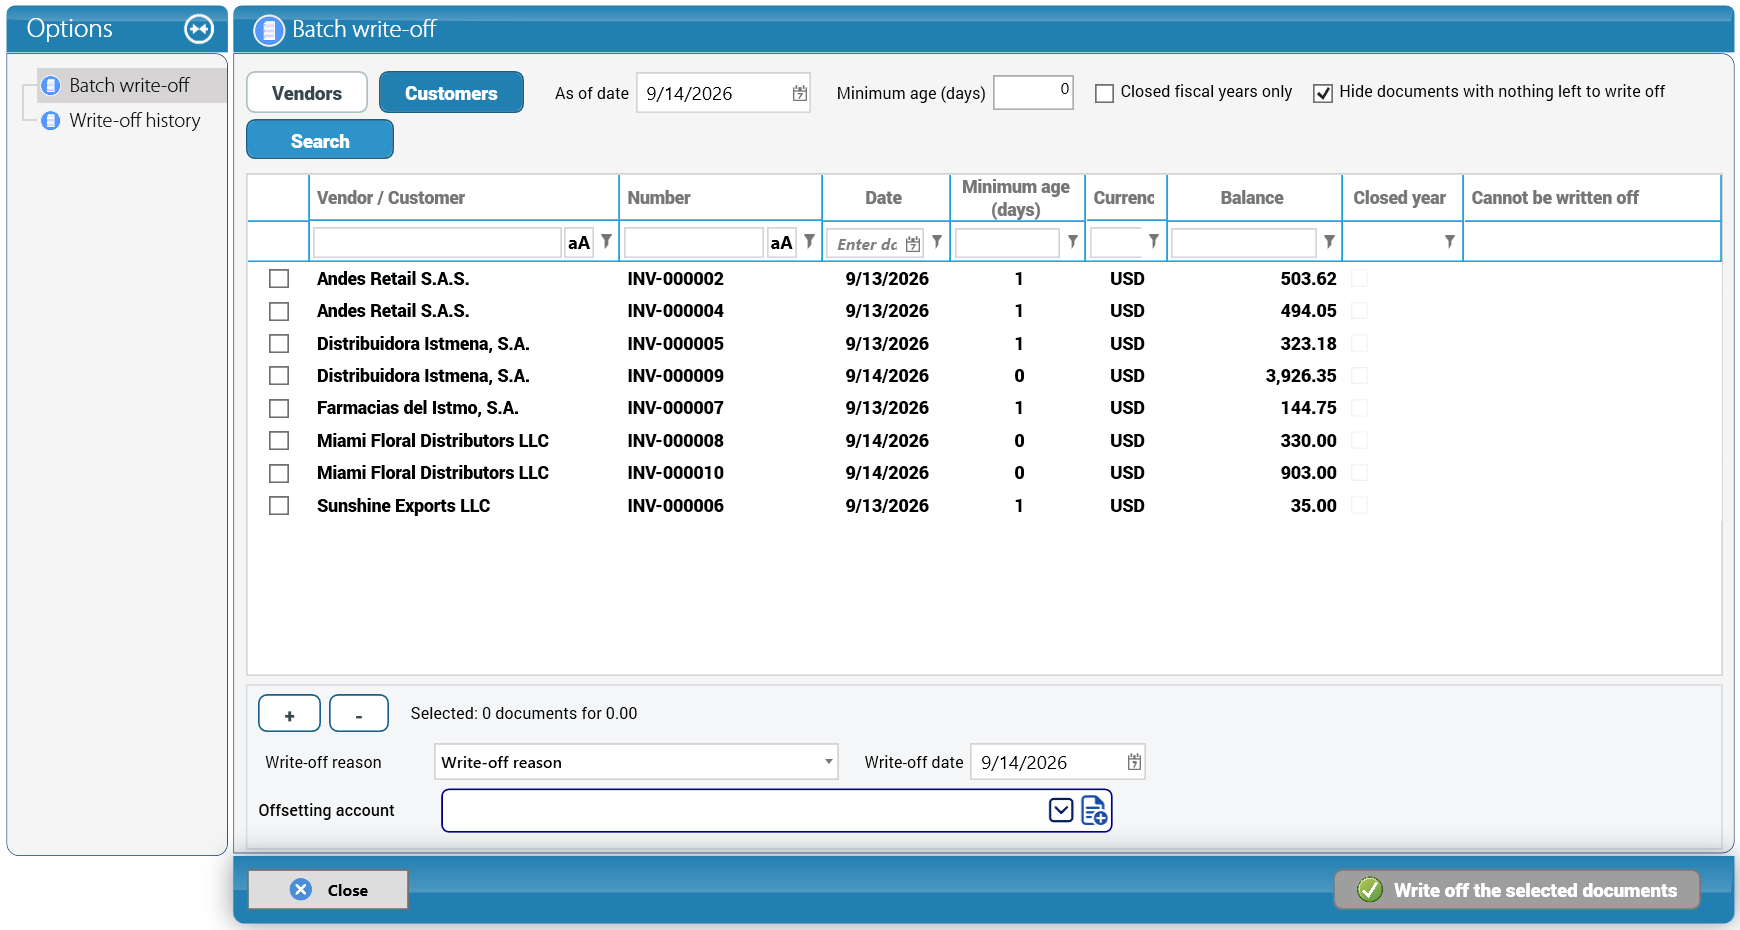Select the checkbox for INV-000002 row
Viewport: 1740px width, 930px height.
click(x=279, y=279)
